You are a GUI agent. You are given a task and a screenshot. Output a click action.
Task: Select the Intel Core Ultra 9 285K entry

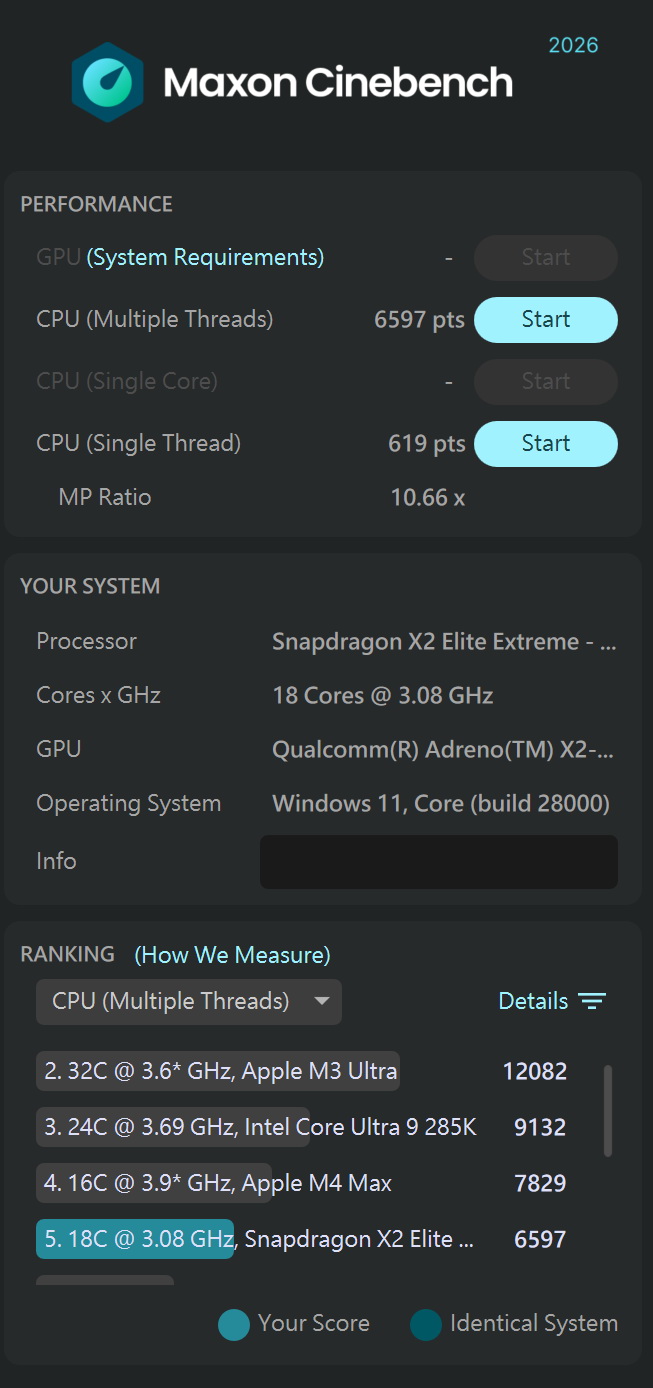(260, 1128)
